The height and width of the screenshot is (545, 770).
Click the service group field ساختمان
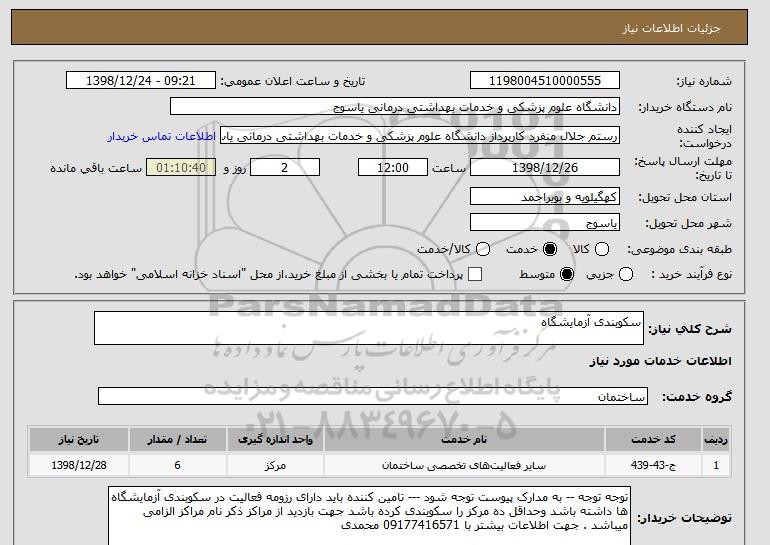pos(373,396)
